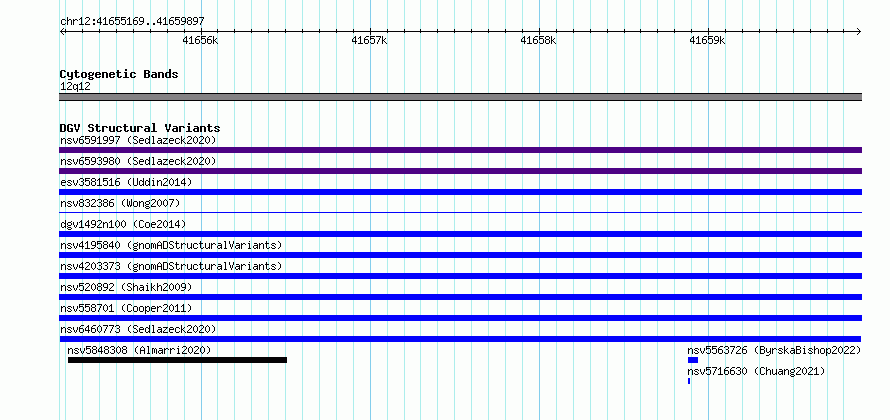Open the nsv558701 (Cooper2011) label
The image size is (890, 420).
126,308
